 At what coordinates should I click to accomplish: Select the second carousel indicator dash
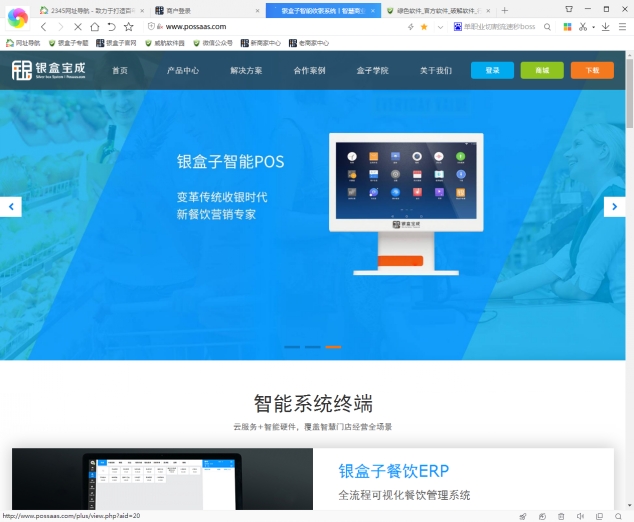(313, 347)
